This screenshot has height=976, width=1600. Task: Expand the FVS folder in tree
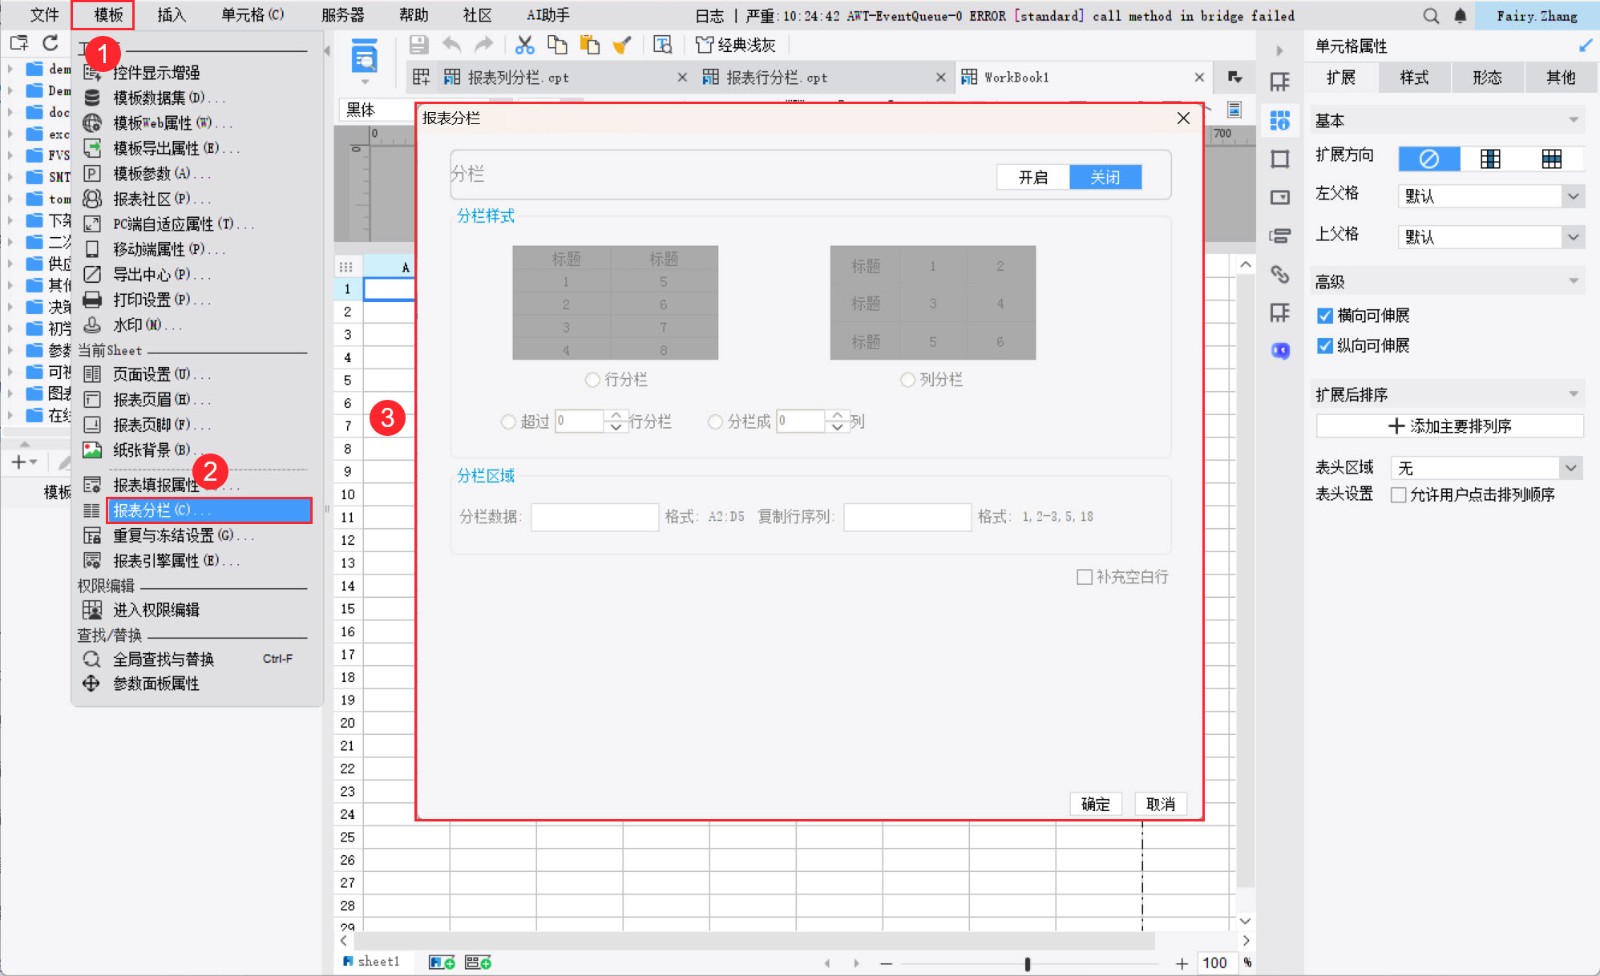[10, 155]
